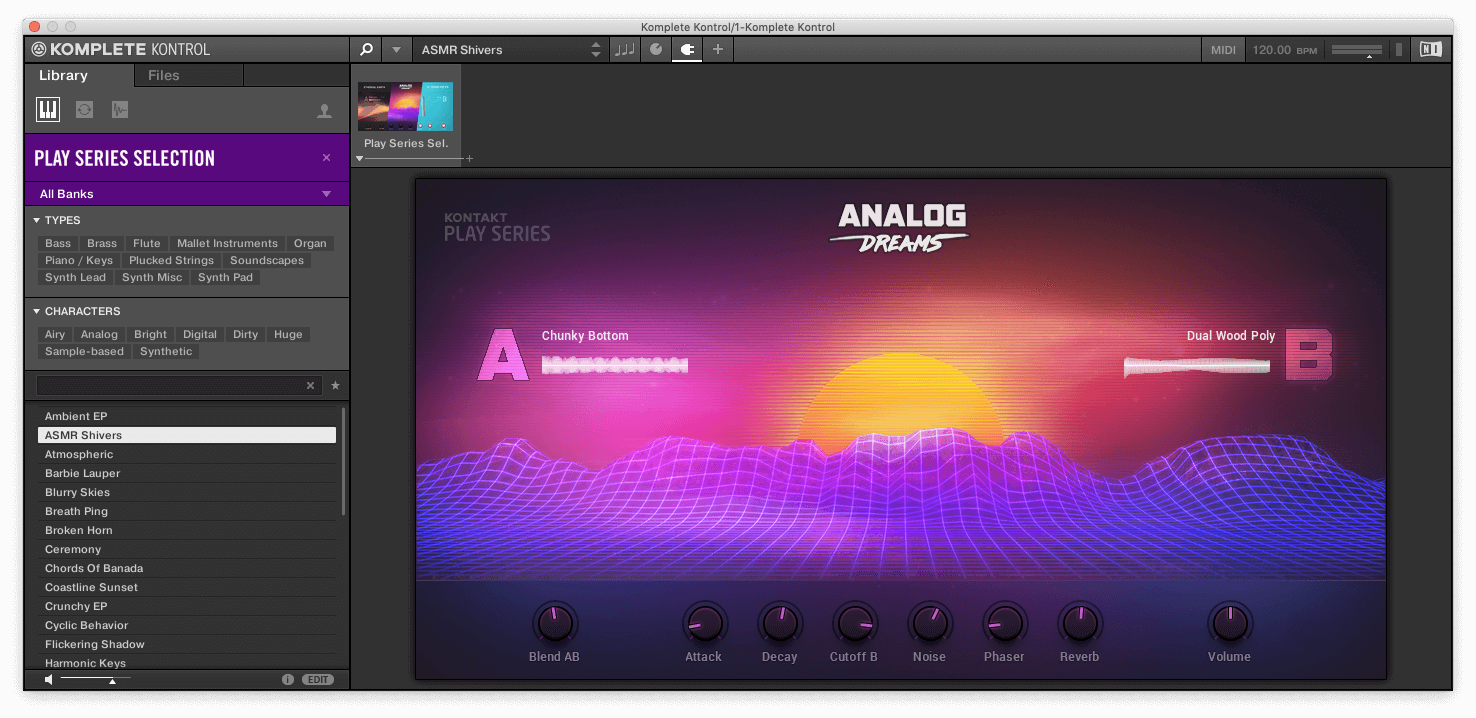Click the EDIT button
1476x718 pixels.
[x=318, y=679]
